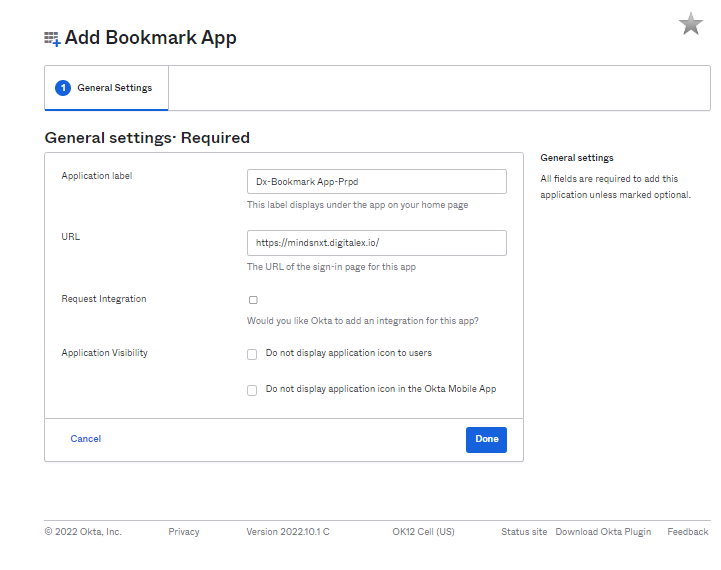
Task: Click the General settings help heading on right
Action: (577, 158)
